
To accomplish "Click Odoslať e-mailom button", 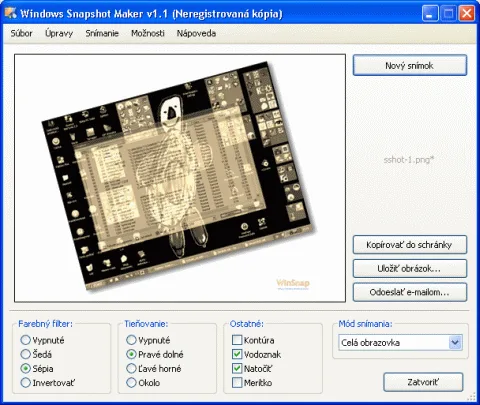I will tap(410, 292).
